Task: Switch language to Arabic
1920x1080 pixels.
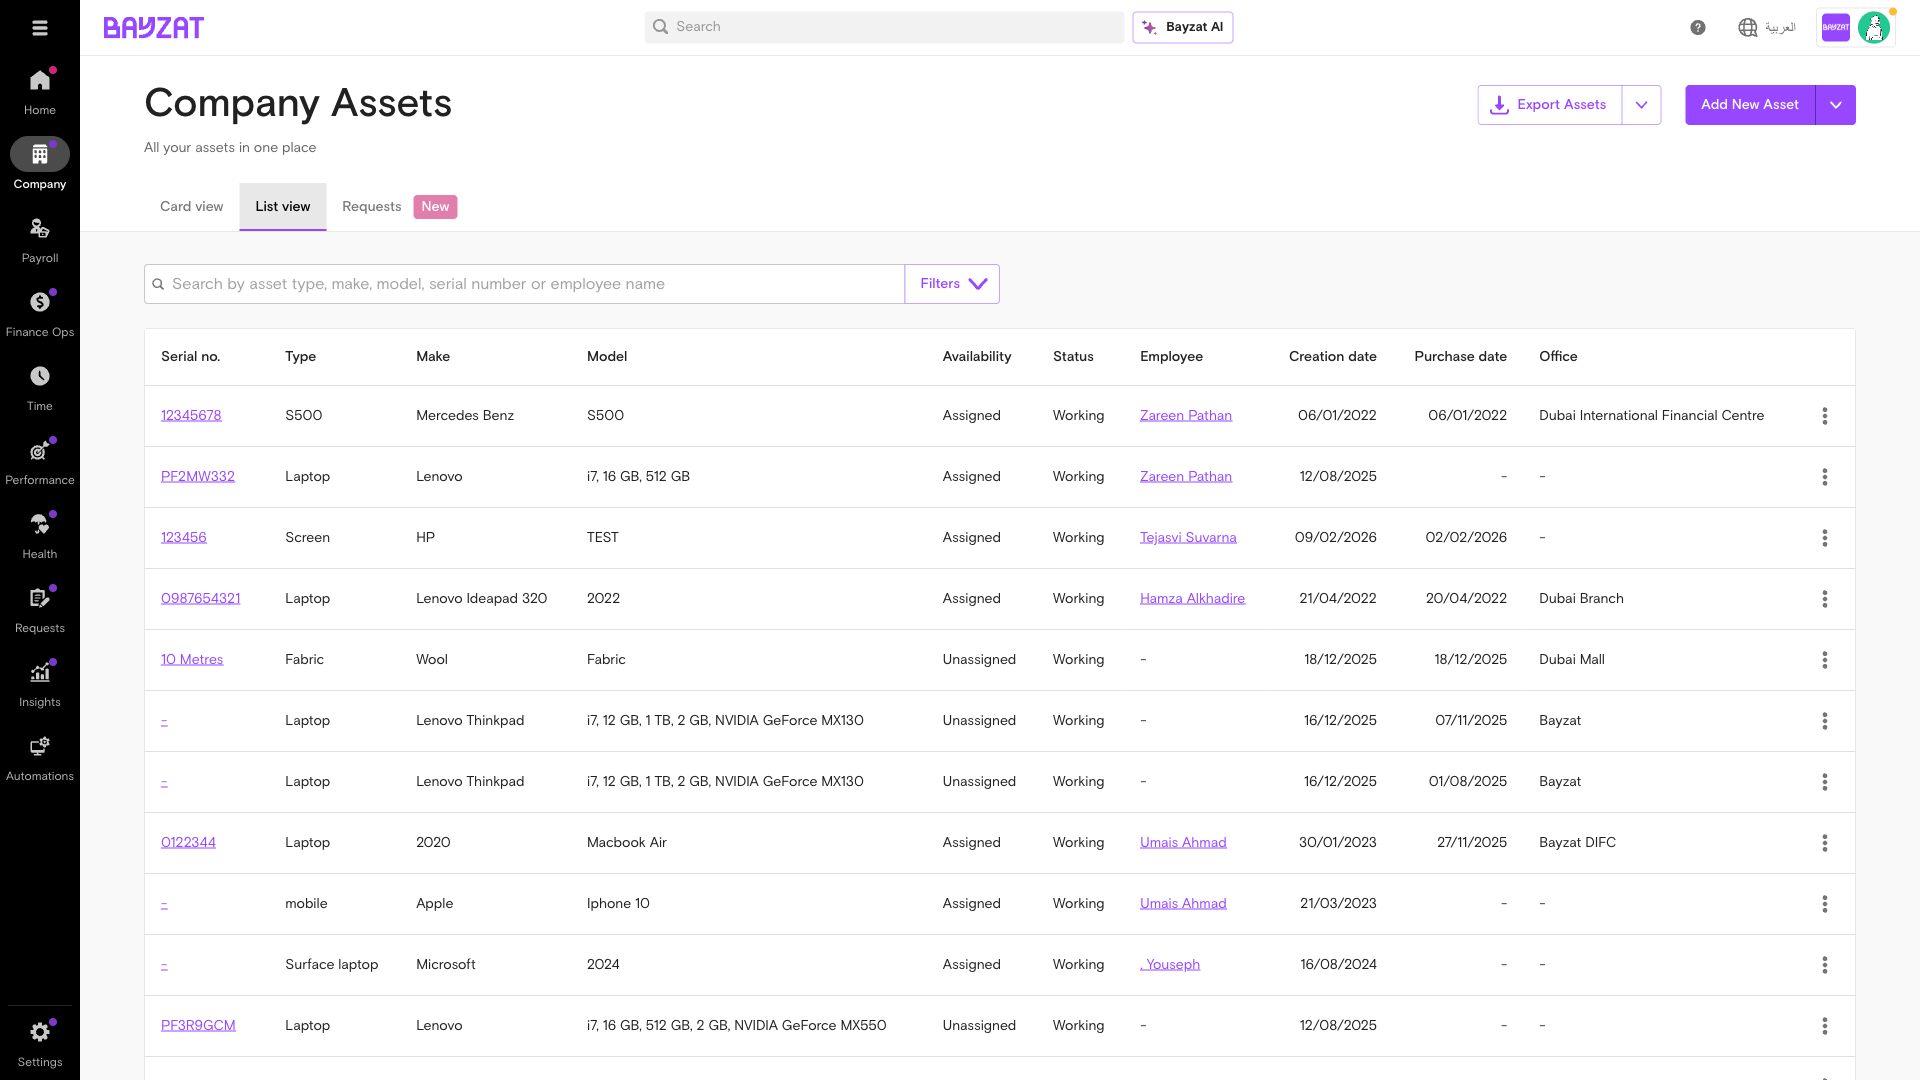Action: [x=1767, y=28]
